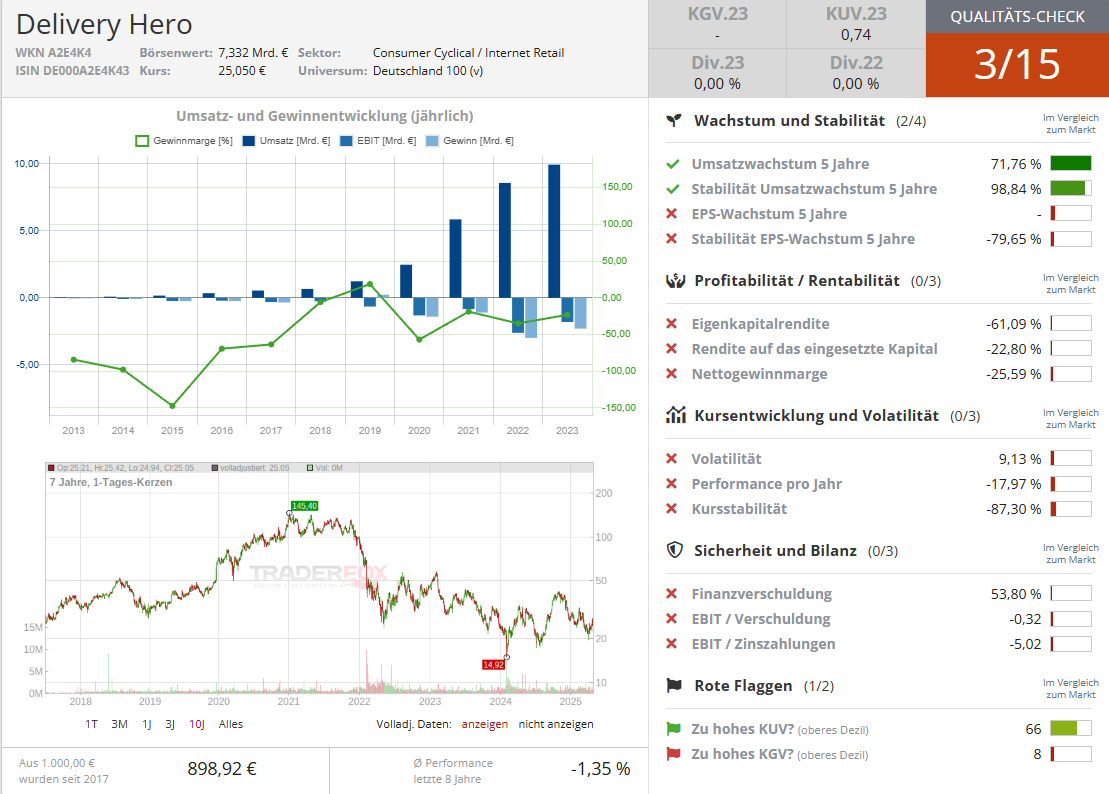Viewport: 1109px width, 794px height.
Task: Switch price chart to 3J range
Action: click(x=170, y=724)
